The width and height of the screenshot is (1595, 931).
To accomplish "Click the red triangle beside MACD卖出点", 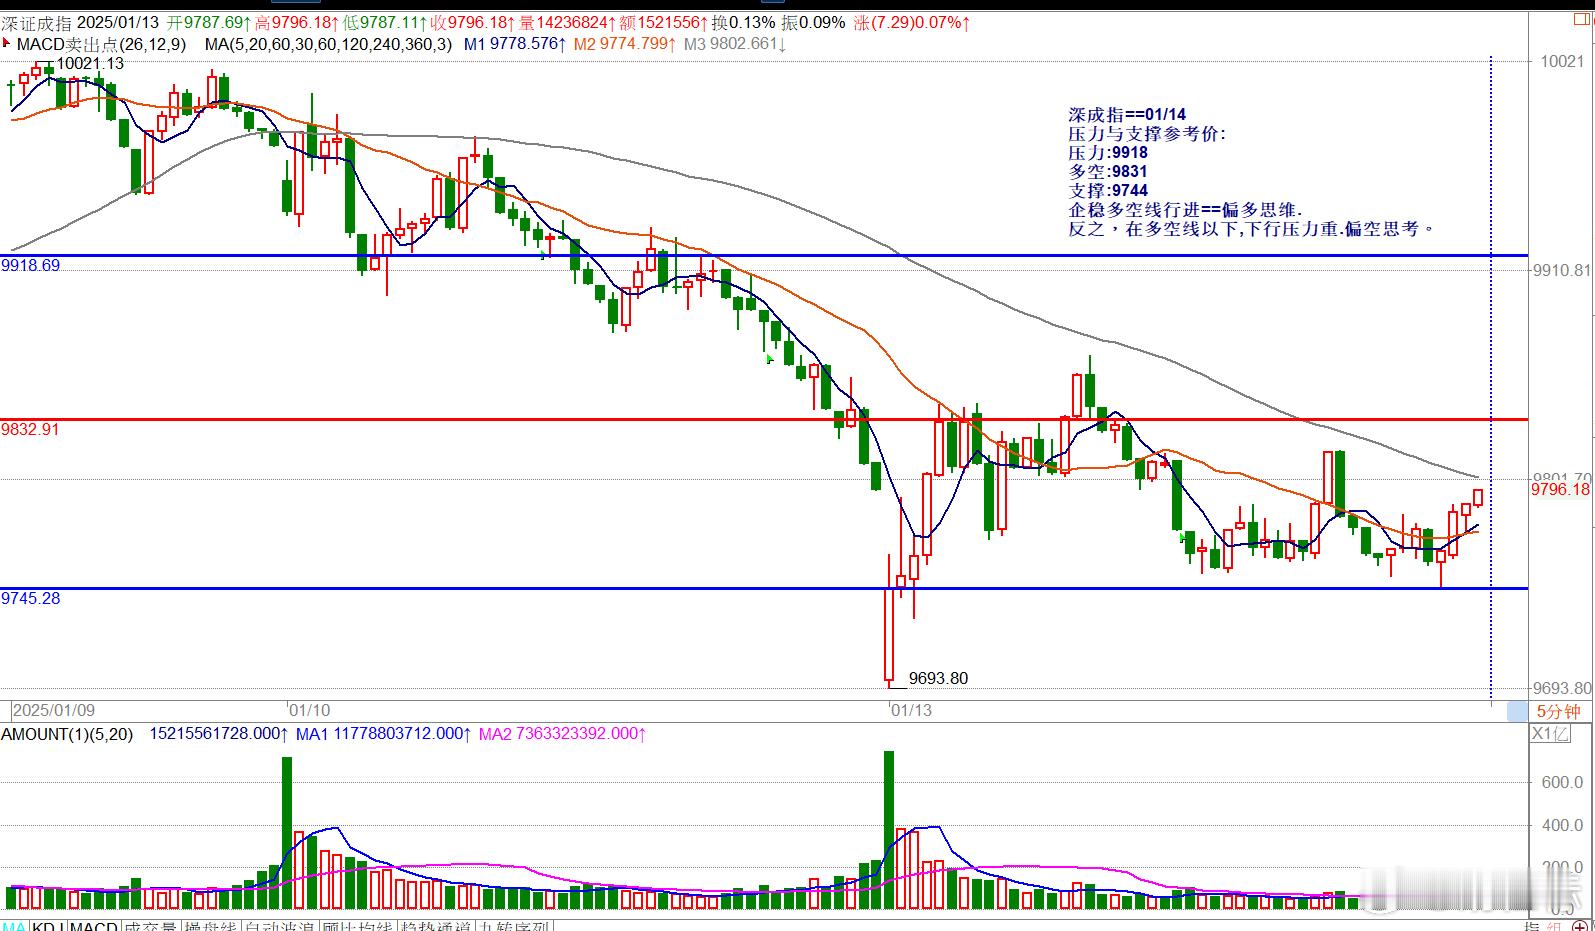I will (7, 44).
